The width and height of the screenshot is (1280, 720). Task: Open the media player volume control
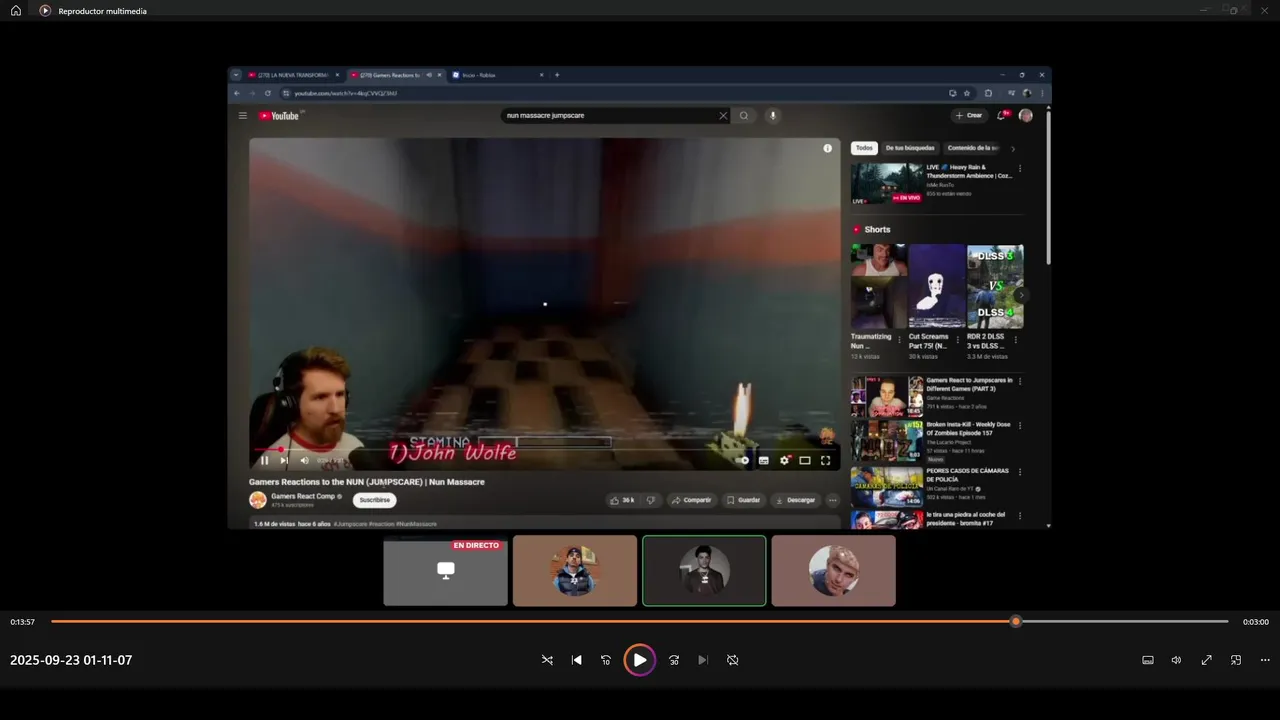(1177, 660)
